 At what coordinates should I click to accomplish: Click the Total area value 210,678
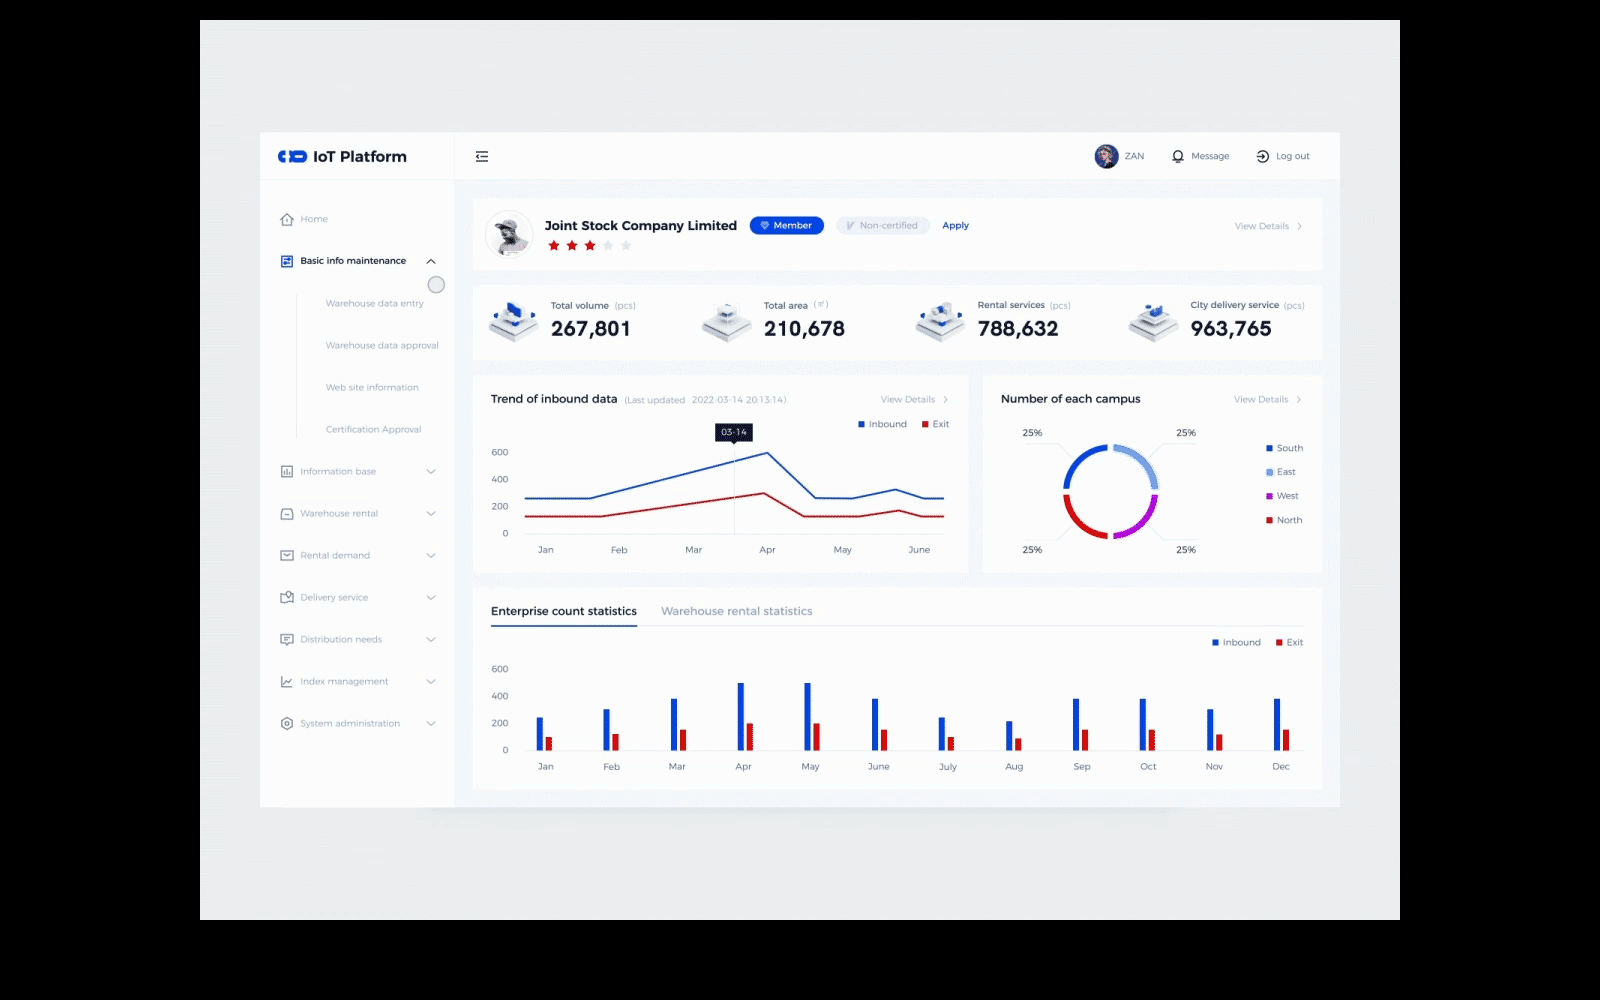[x=804, y=329]
